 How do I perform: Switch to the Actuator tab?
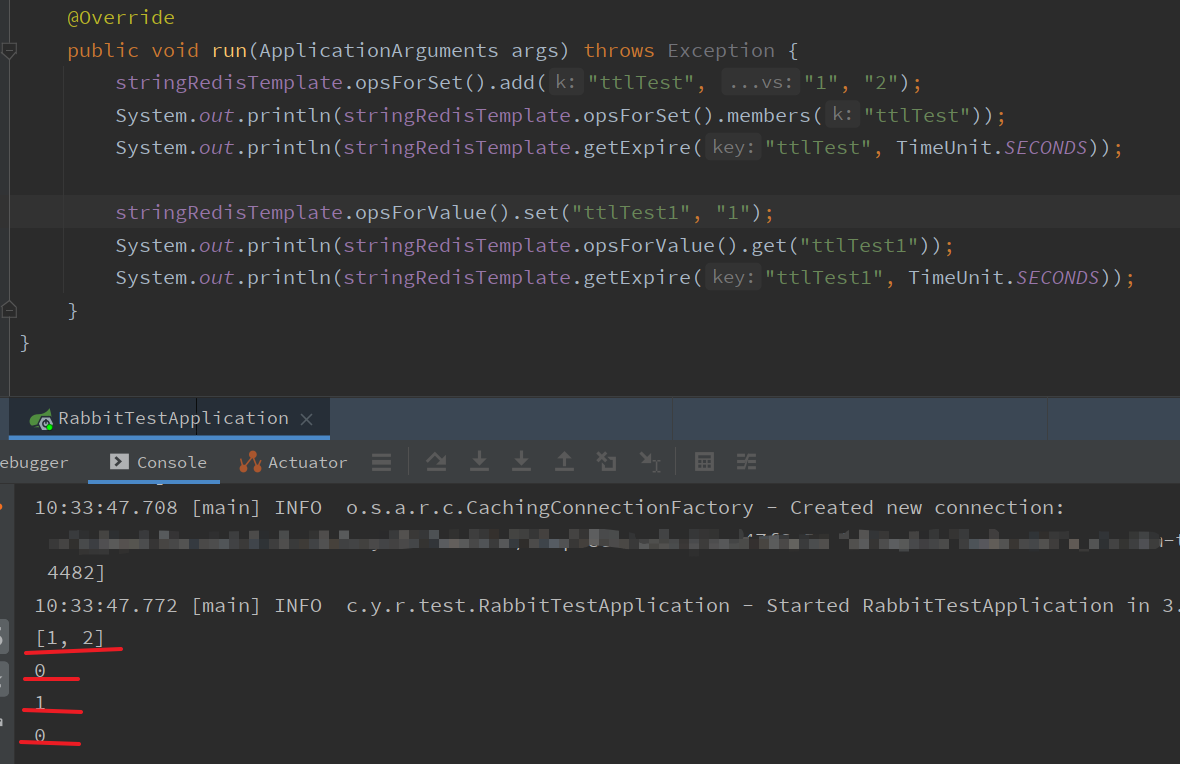(x=293, y=462)
